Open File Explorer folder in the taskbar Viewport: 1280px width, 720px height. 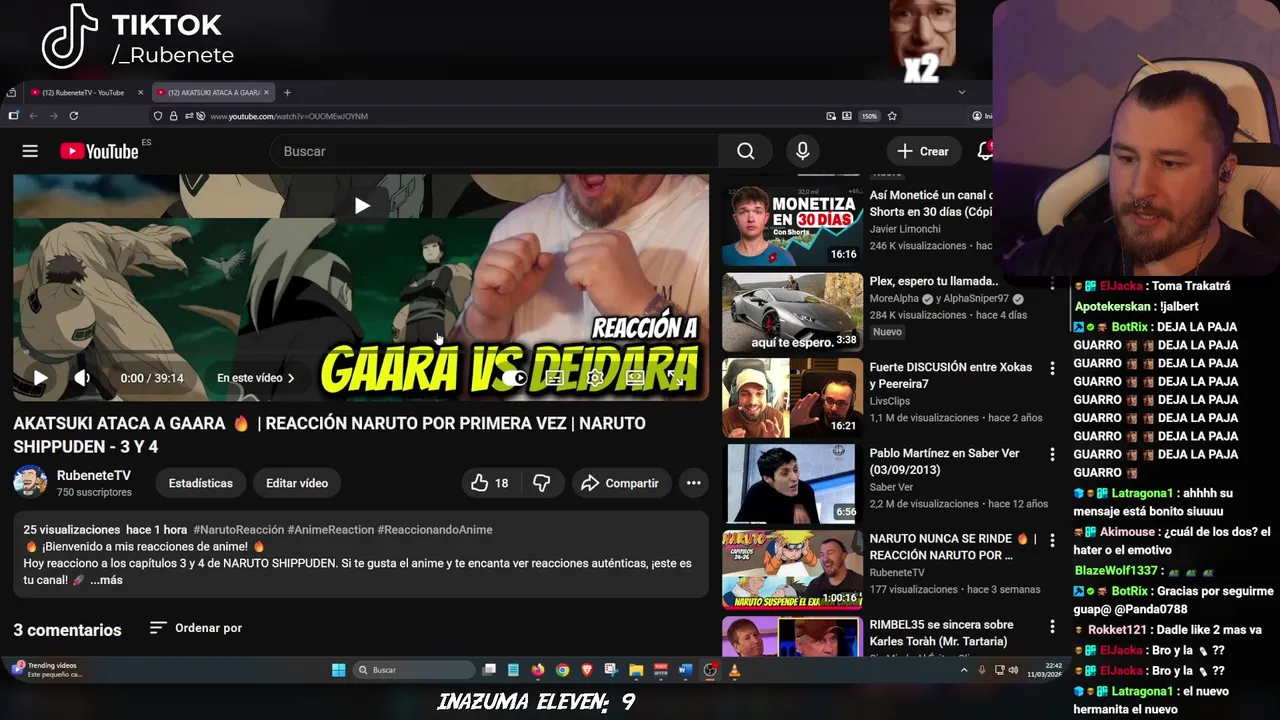pyautogui.click(x=636, y=670)
